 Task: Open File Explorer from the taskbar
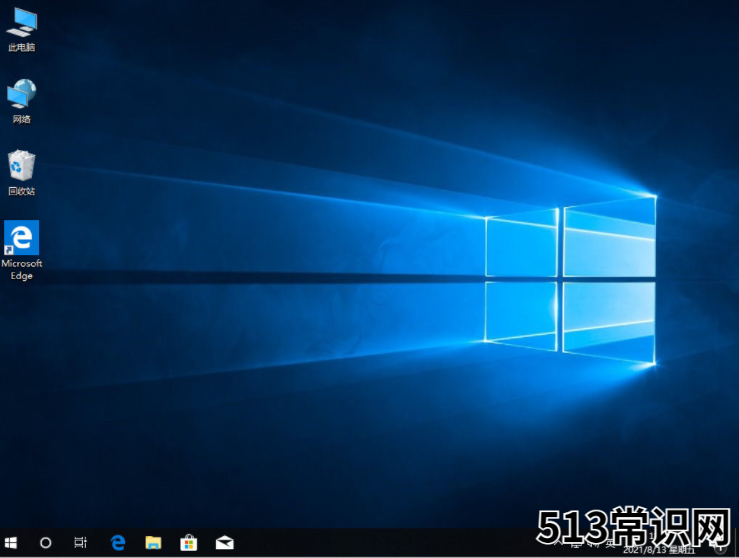[153, 543]
